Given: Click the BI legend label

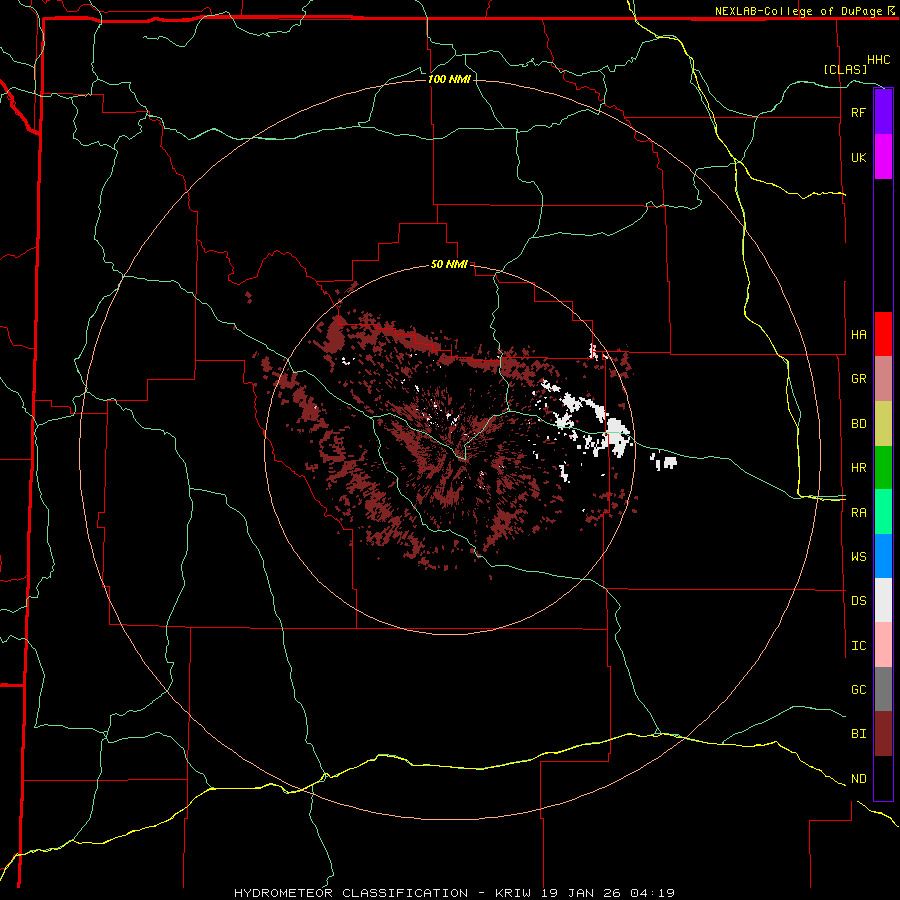Looking at the screenshot, I should 858,734.
